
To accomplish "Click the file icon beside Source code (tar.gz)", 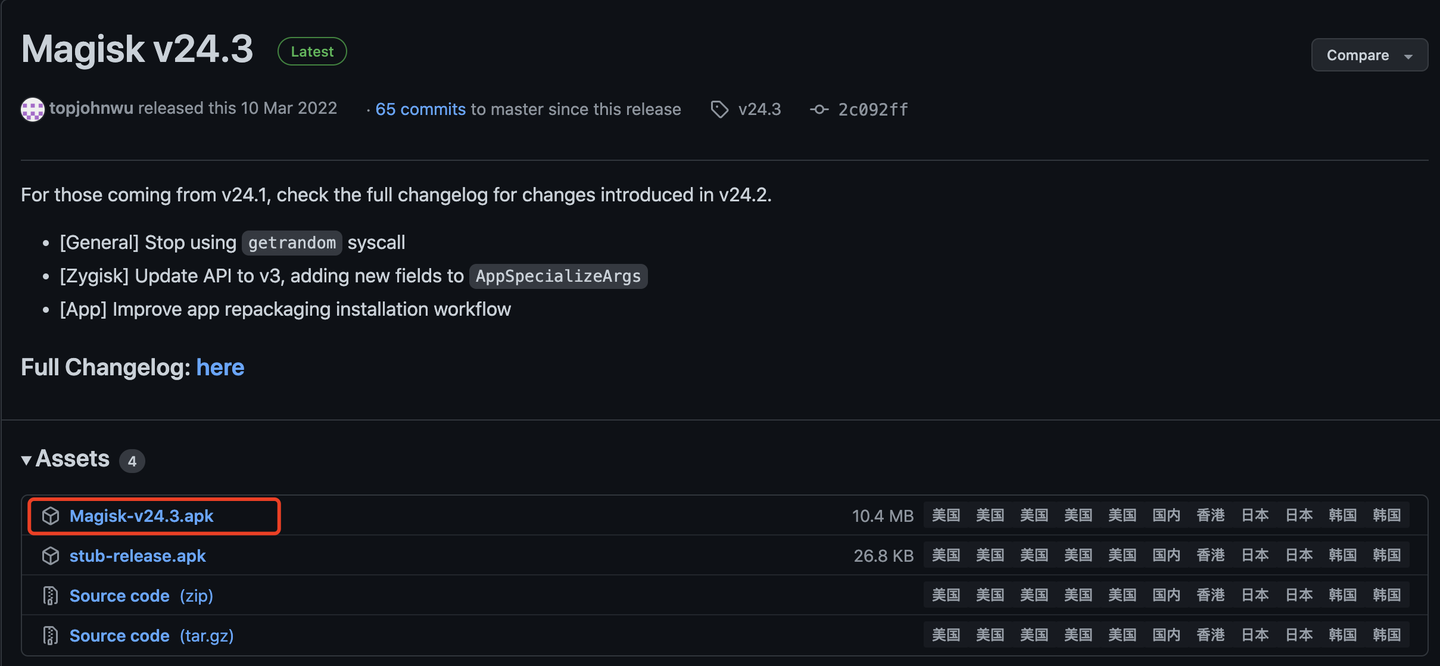I will pos(50,635).
